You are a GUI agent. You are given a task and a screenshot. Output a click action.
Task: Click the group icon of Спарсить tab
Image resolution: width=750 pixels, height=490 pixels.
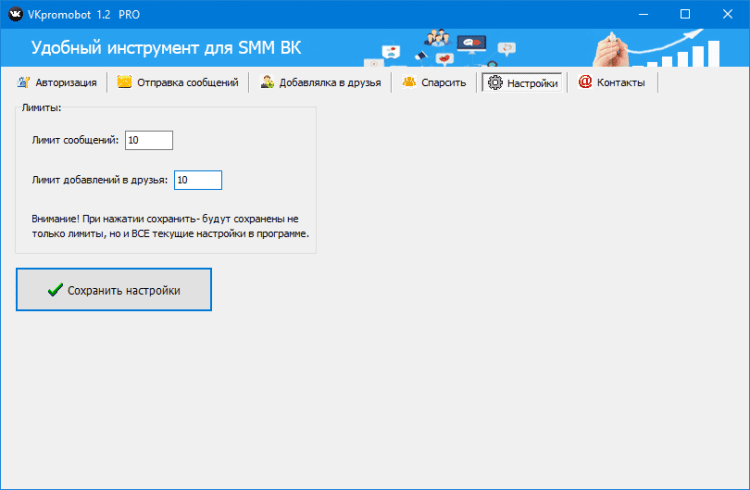(409, 82)
